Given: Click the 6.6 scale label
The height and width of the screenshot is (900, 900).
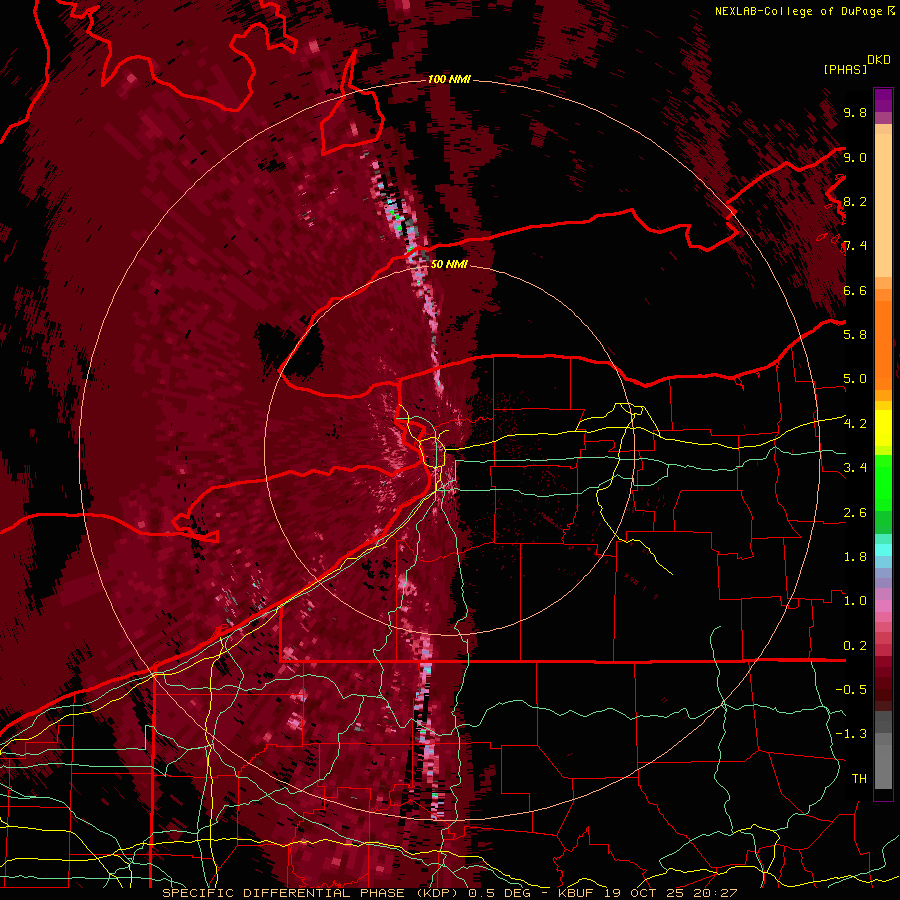Looking at the screenshot, I should (855, 290).
